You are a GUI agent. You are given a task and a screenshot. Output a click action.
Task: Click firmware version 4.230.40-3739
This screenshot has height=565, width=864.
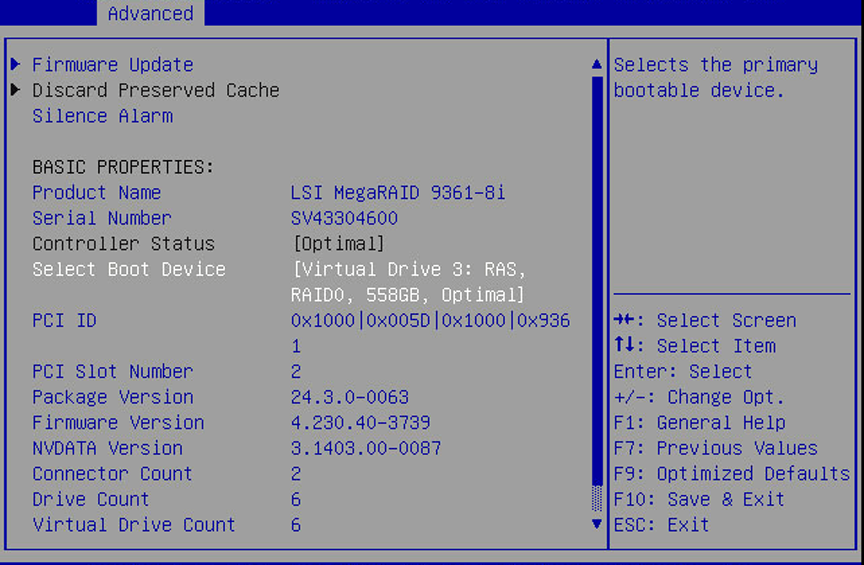pos(360,422)
